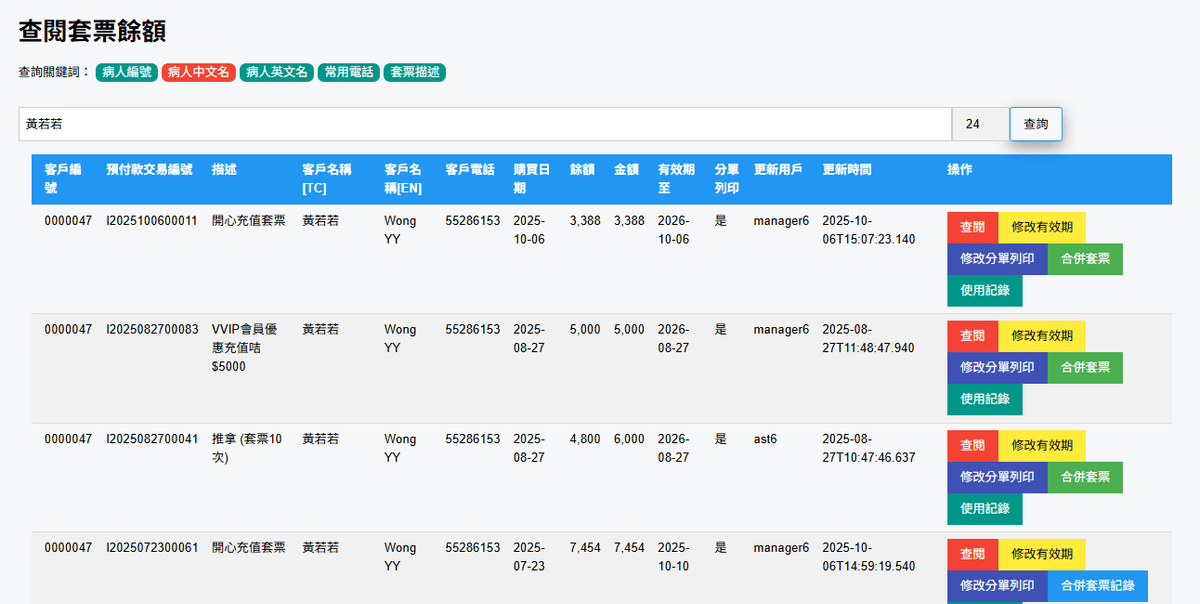Select the 常用電話 keyword tag

tap(349, 72)
